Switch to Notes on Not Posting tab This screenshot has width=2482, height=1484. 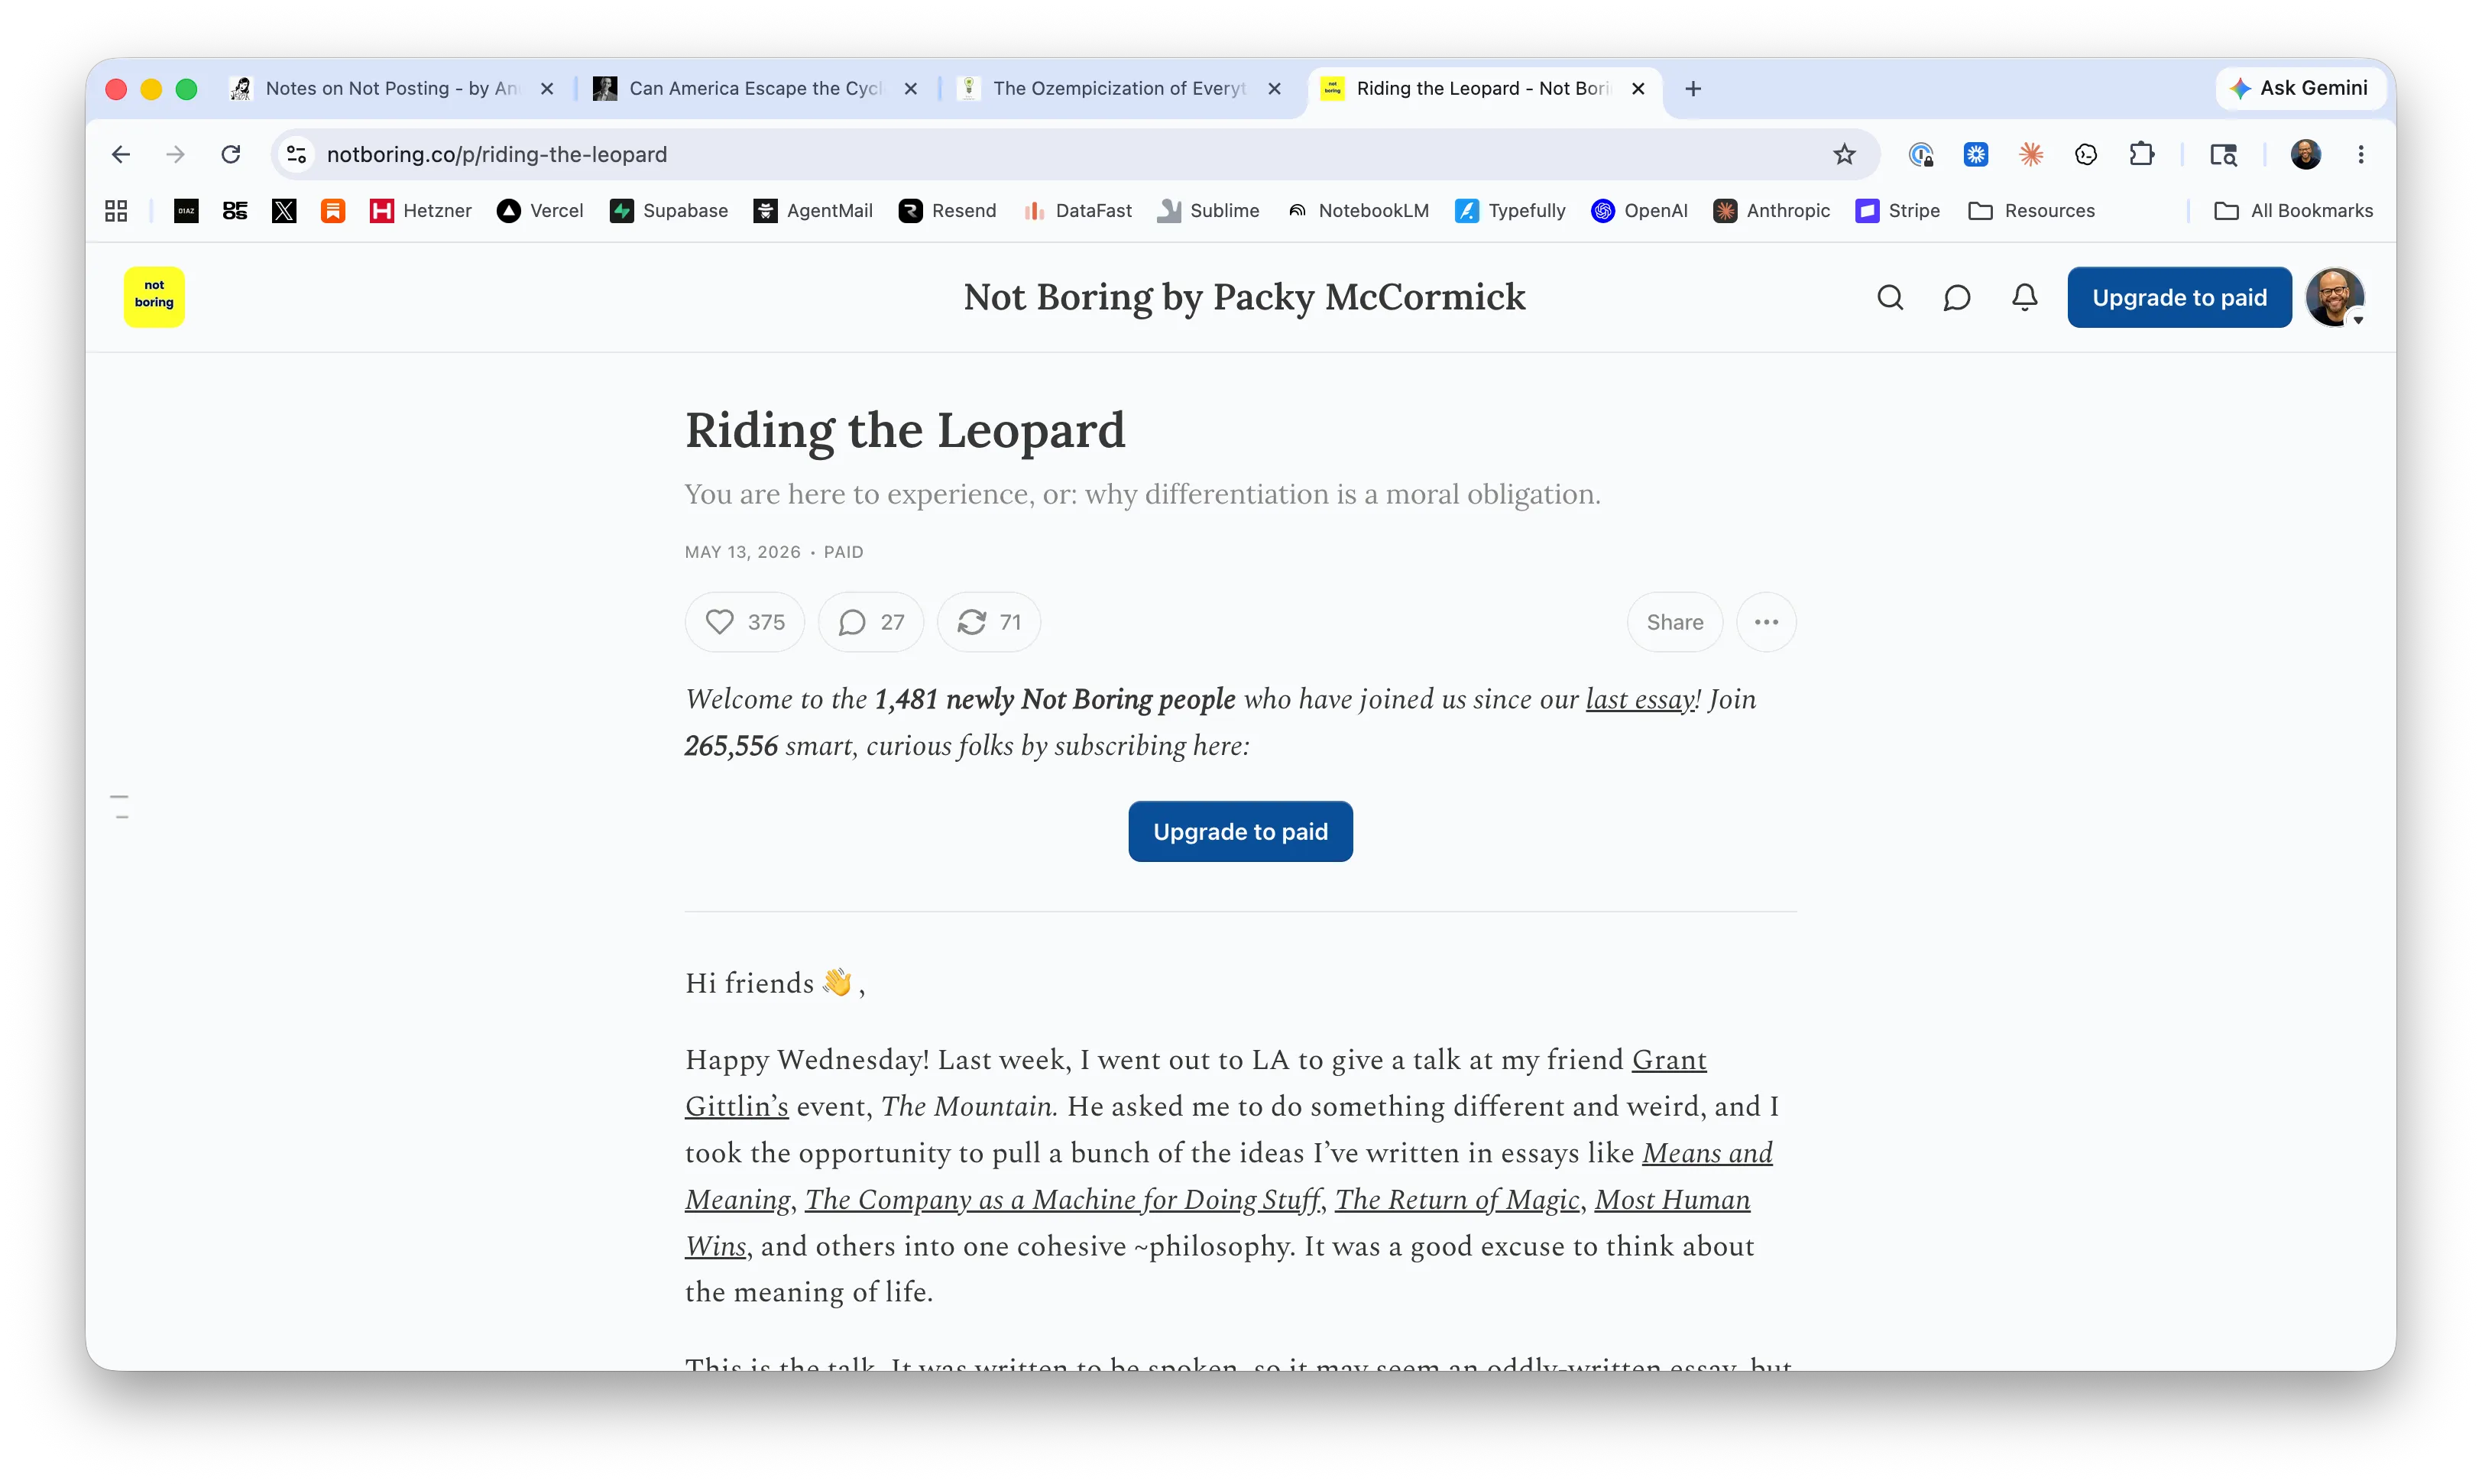[391, 89]
